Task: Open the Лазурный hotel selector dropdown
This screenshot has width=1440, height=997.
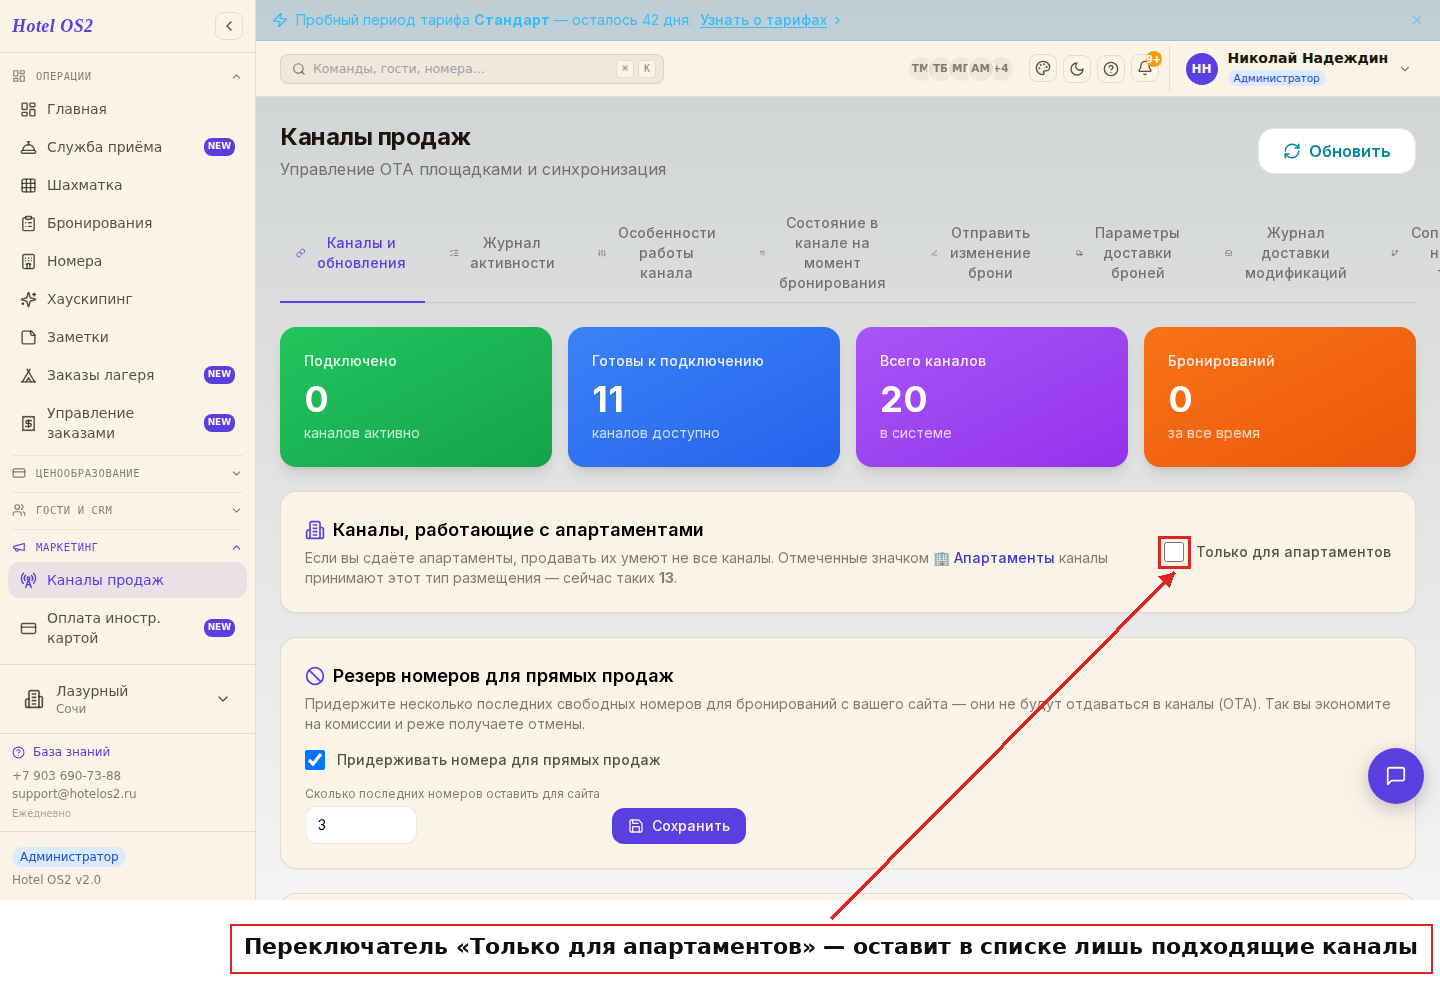Action: tap(127, 699)
